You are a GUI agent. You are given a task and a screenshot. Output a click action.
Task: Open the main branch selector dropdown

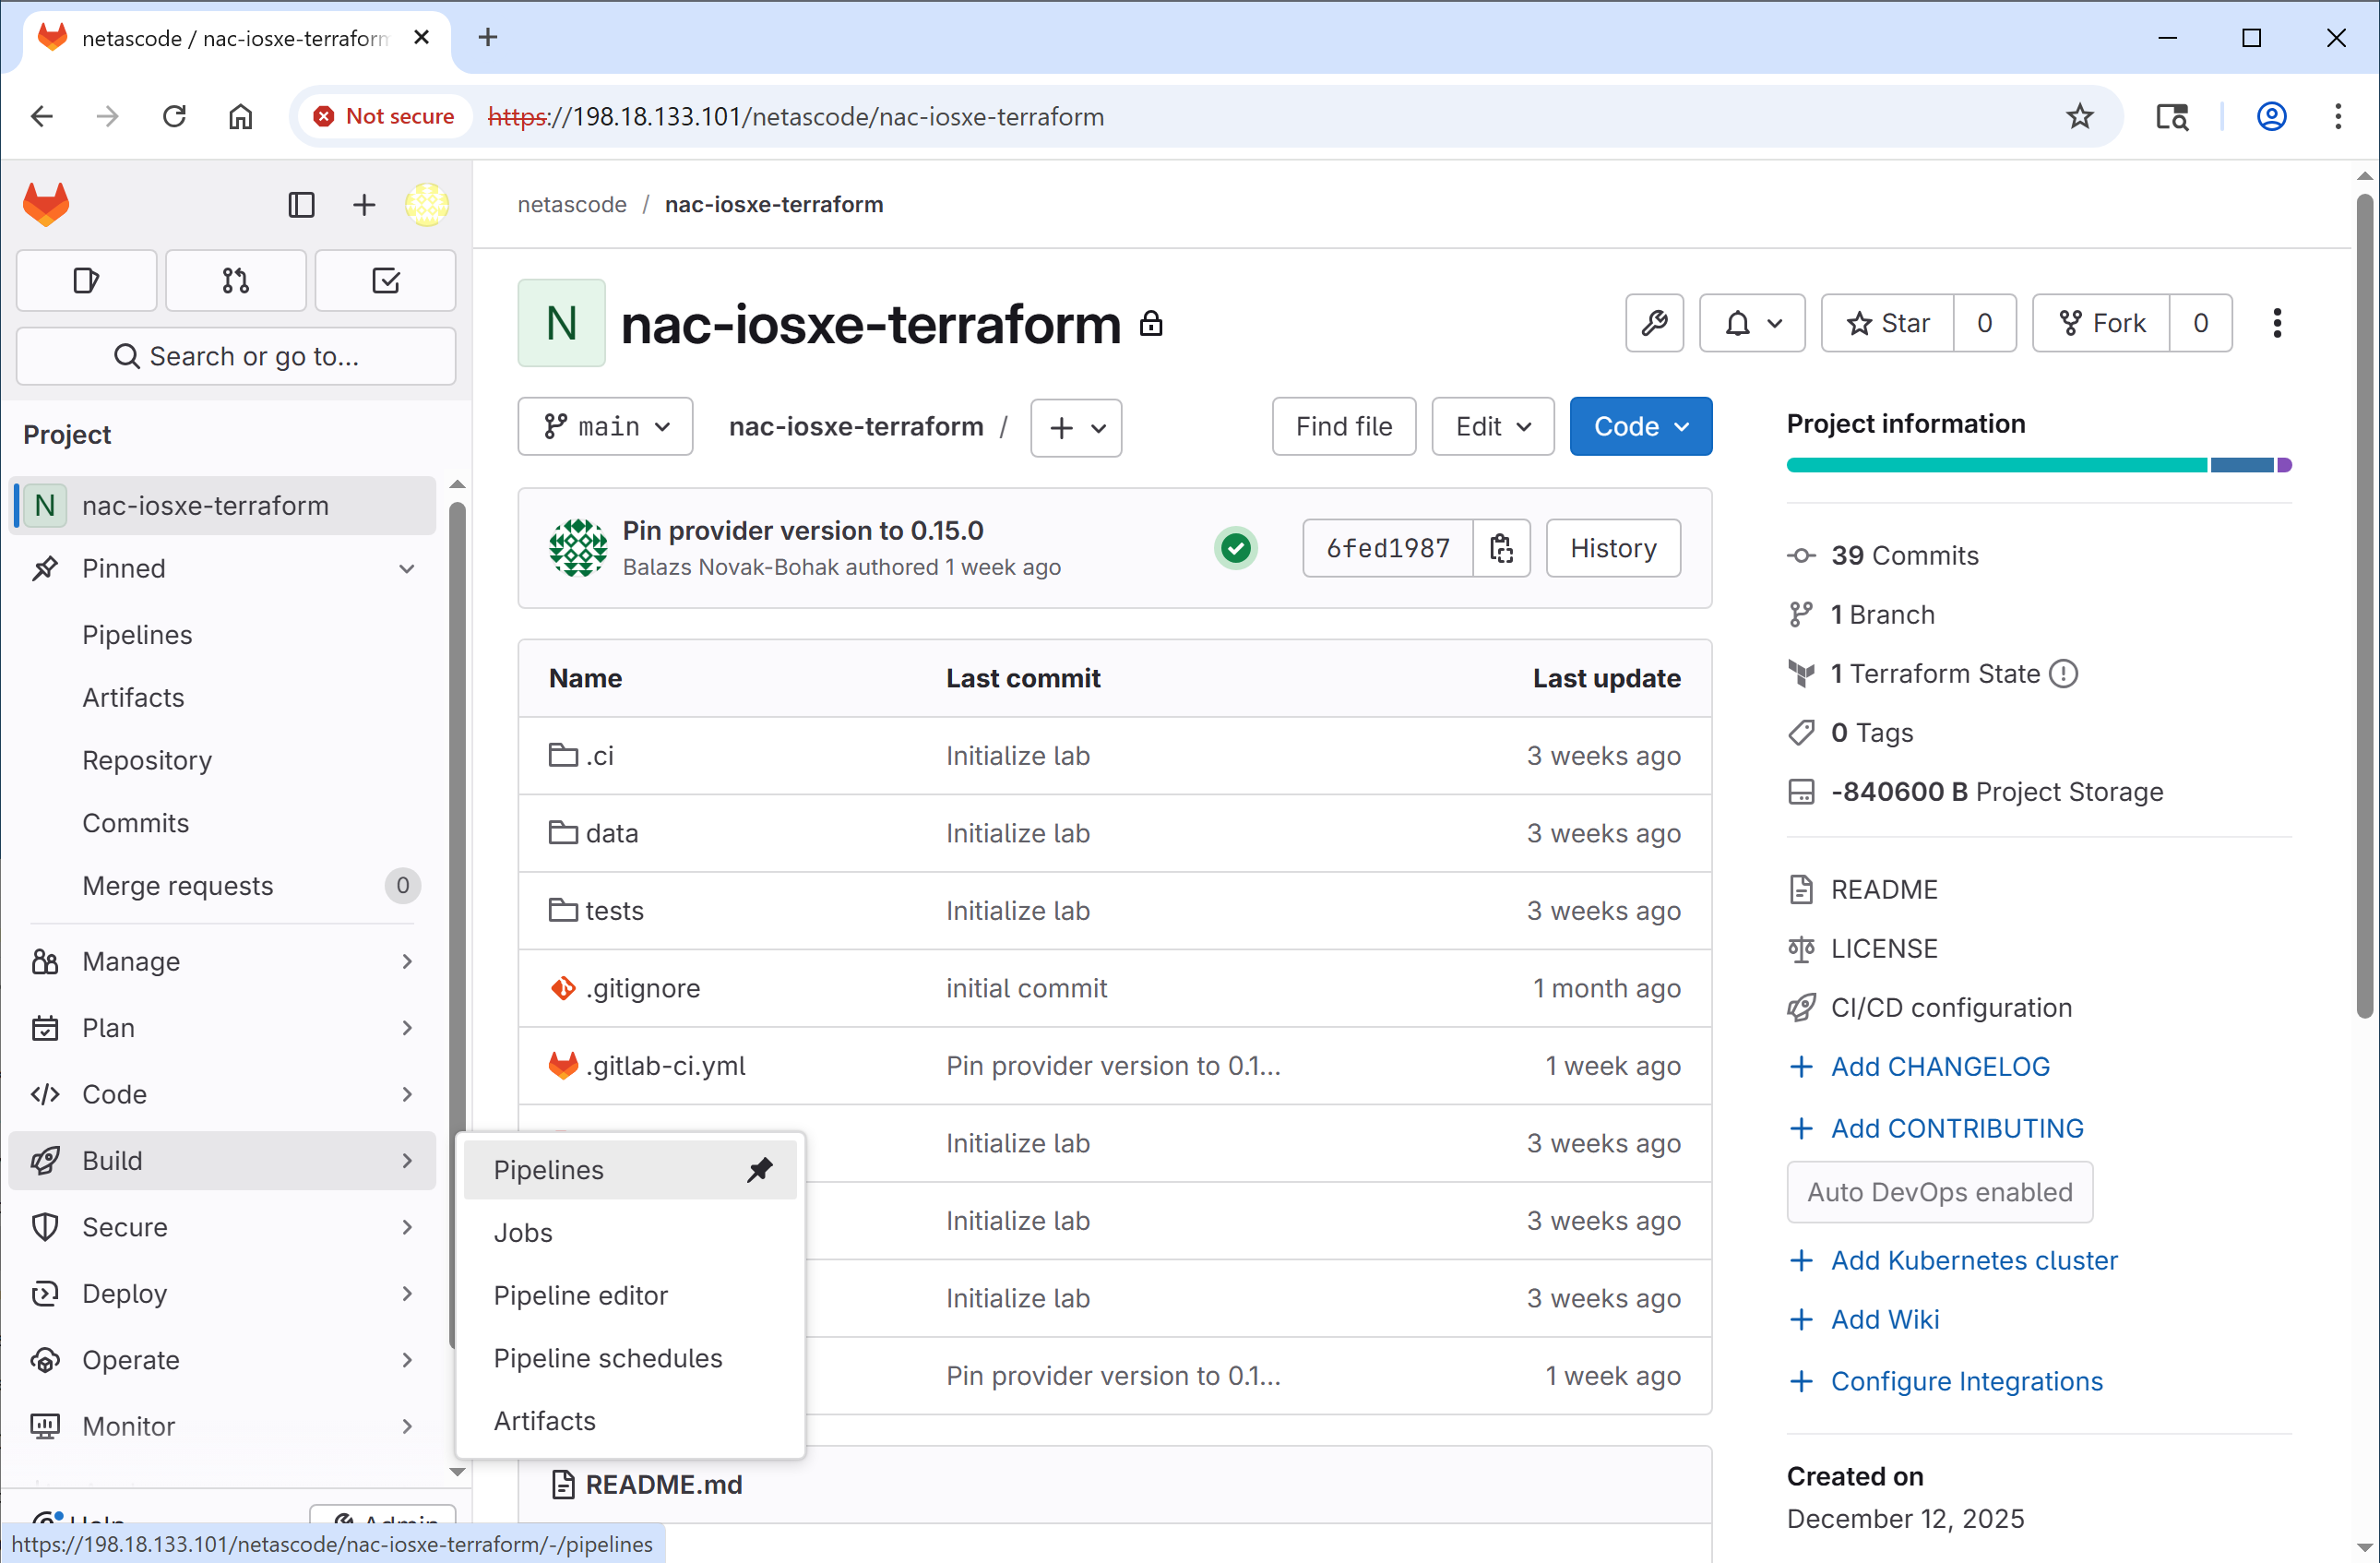pos(605,427)
